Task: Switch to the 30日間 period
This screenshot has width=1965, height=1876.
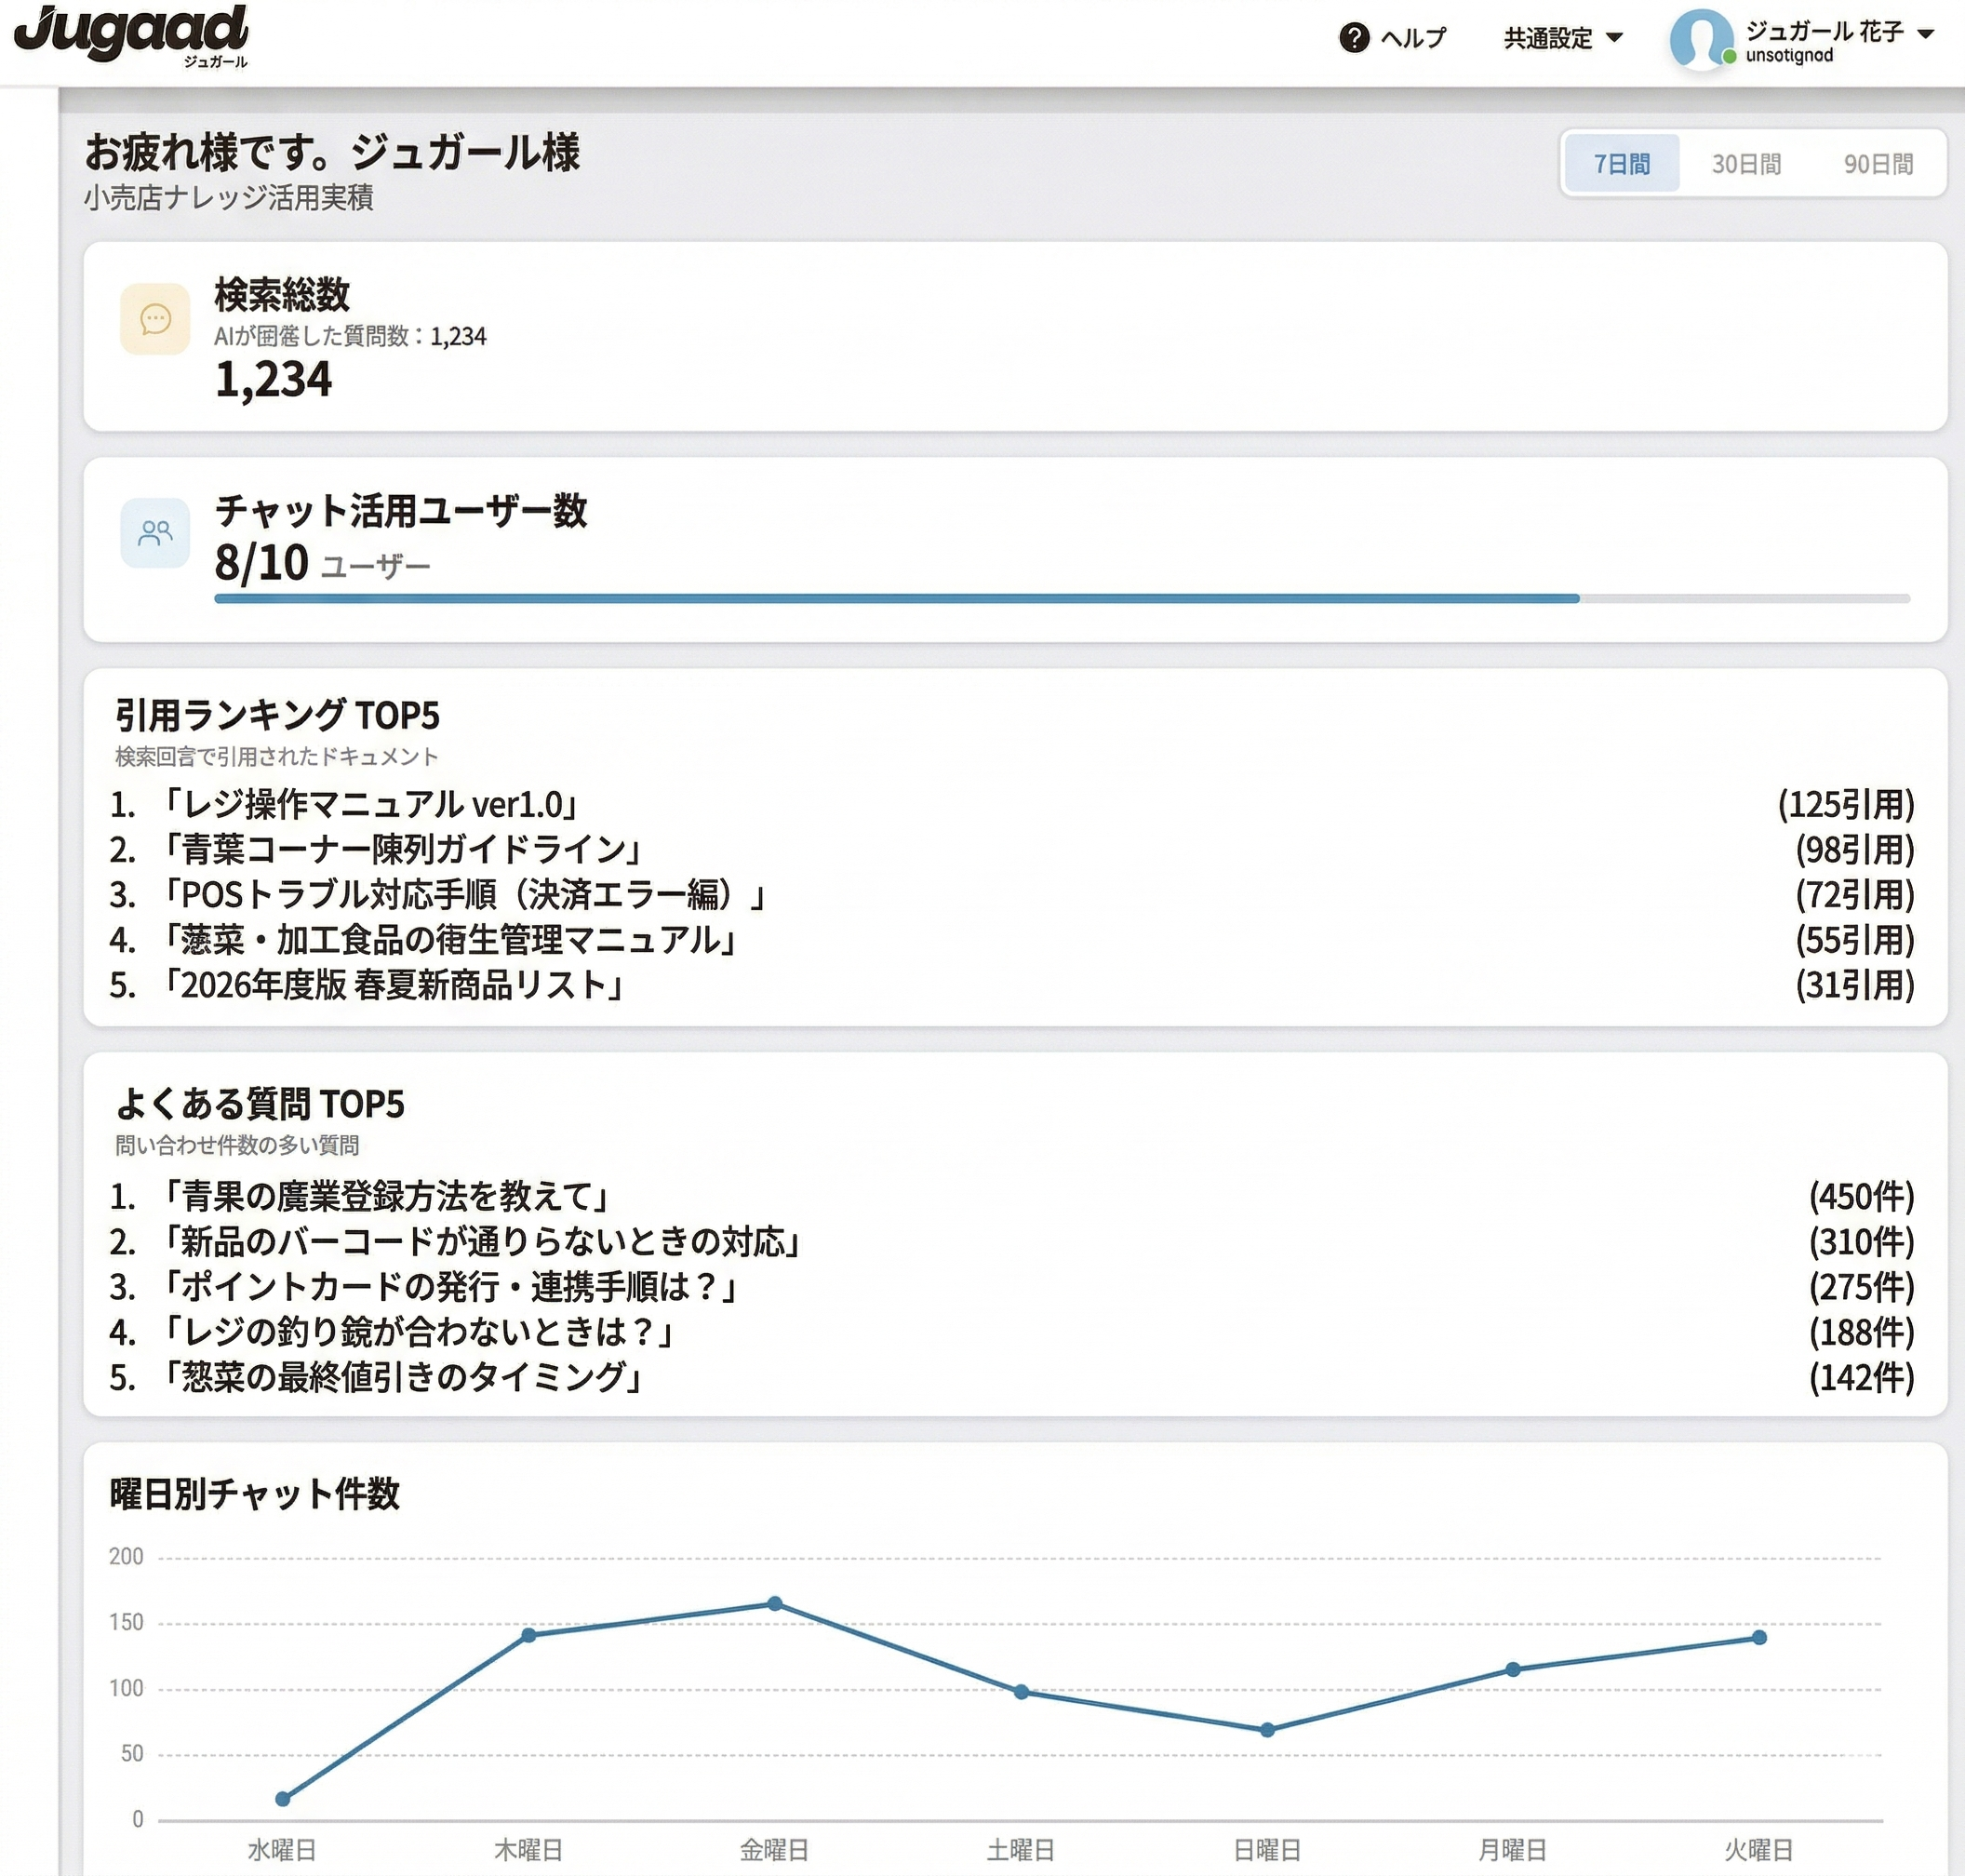Action: [1746, 164]
